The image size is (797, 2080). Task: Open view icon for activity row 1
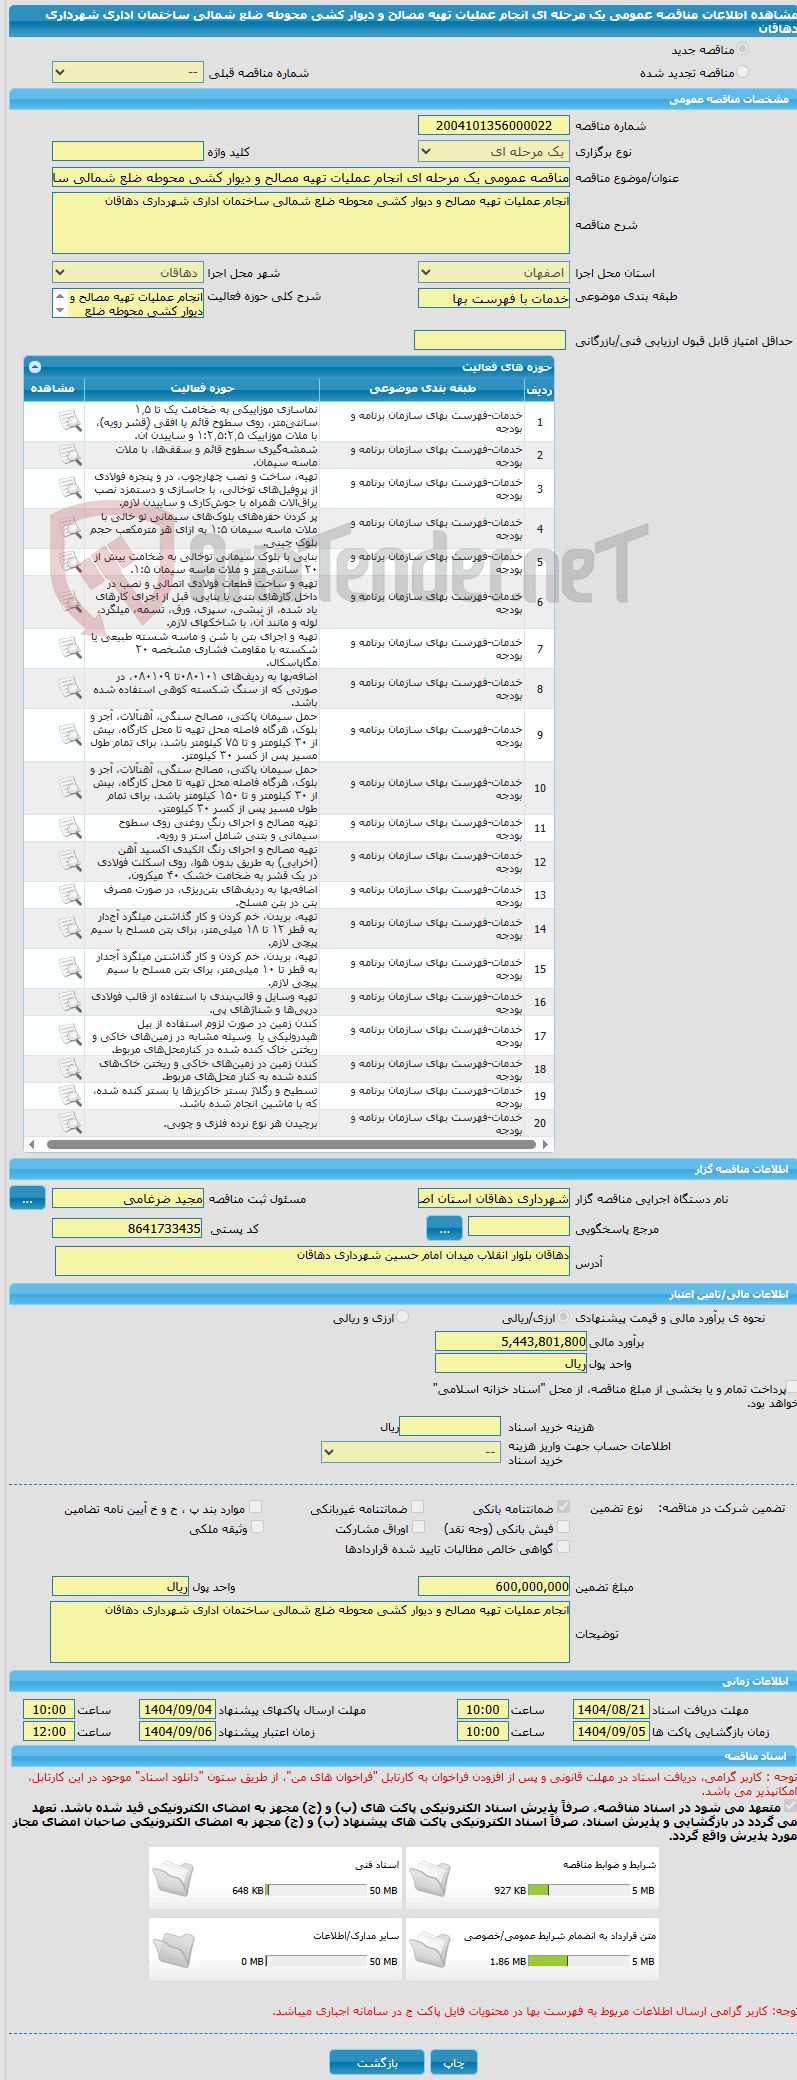click(70, 422)
